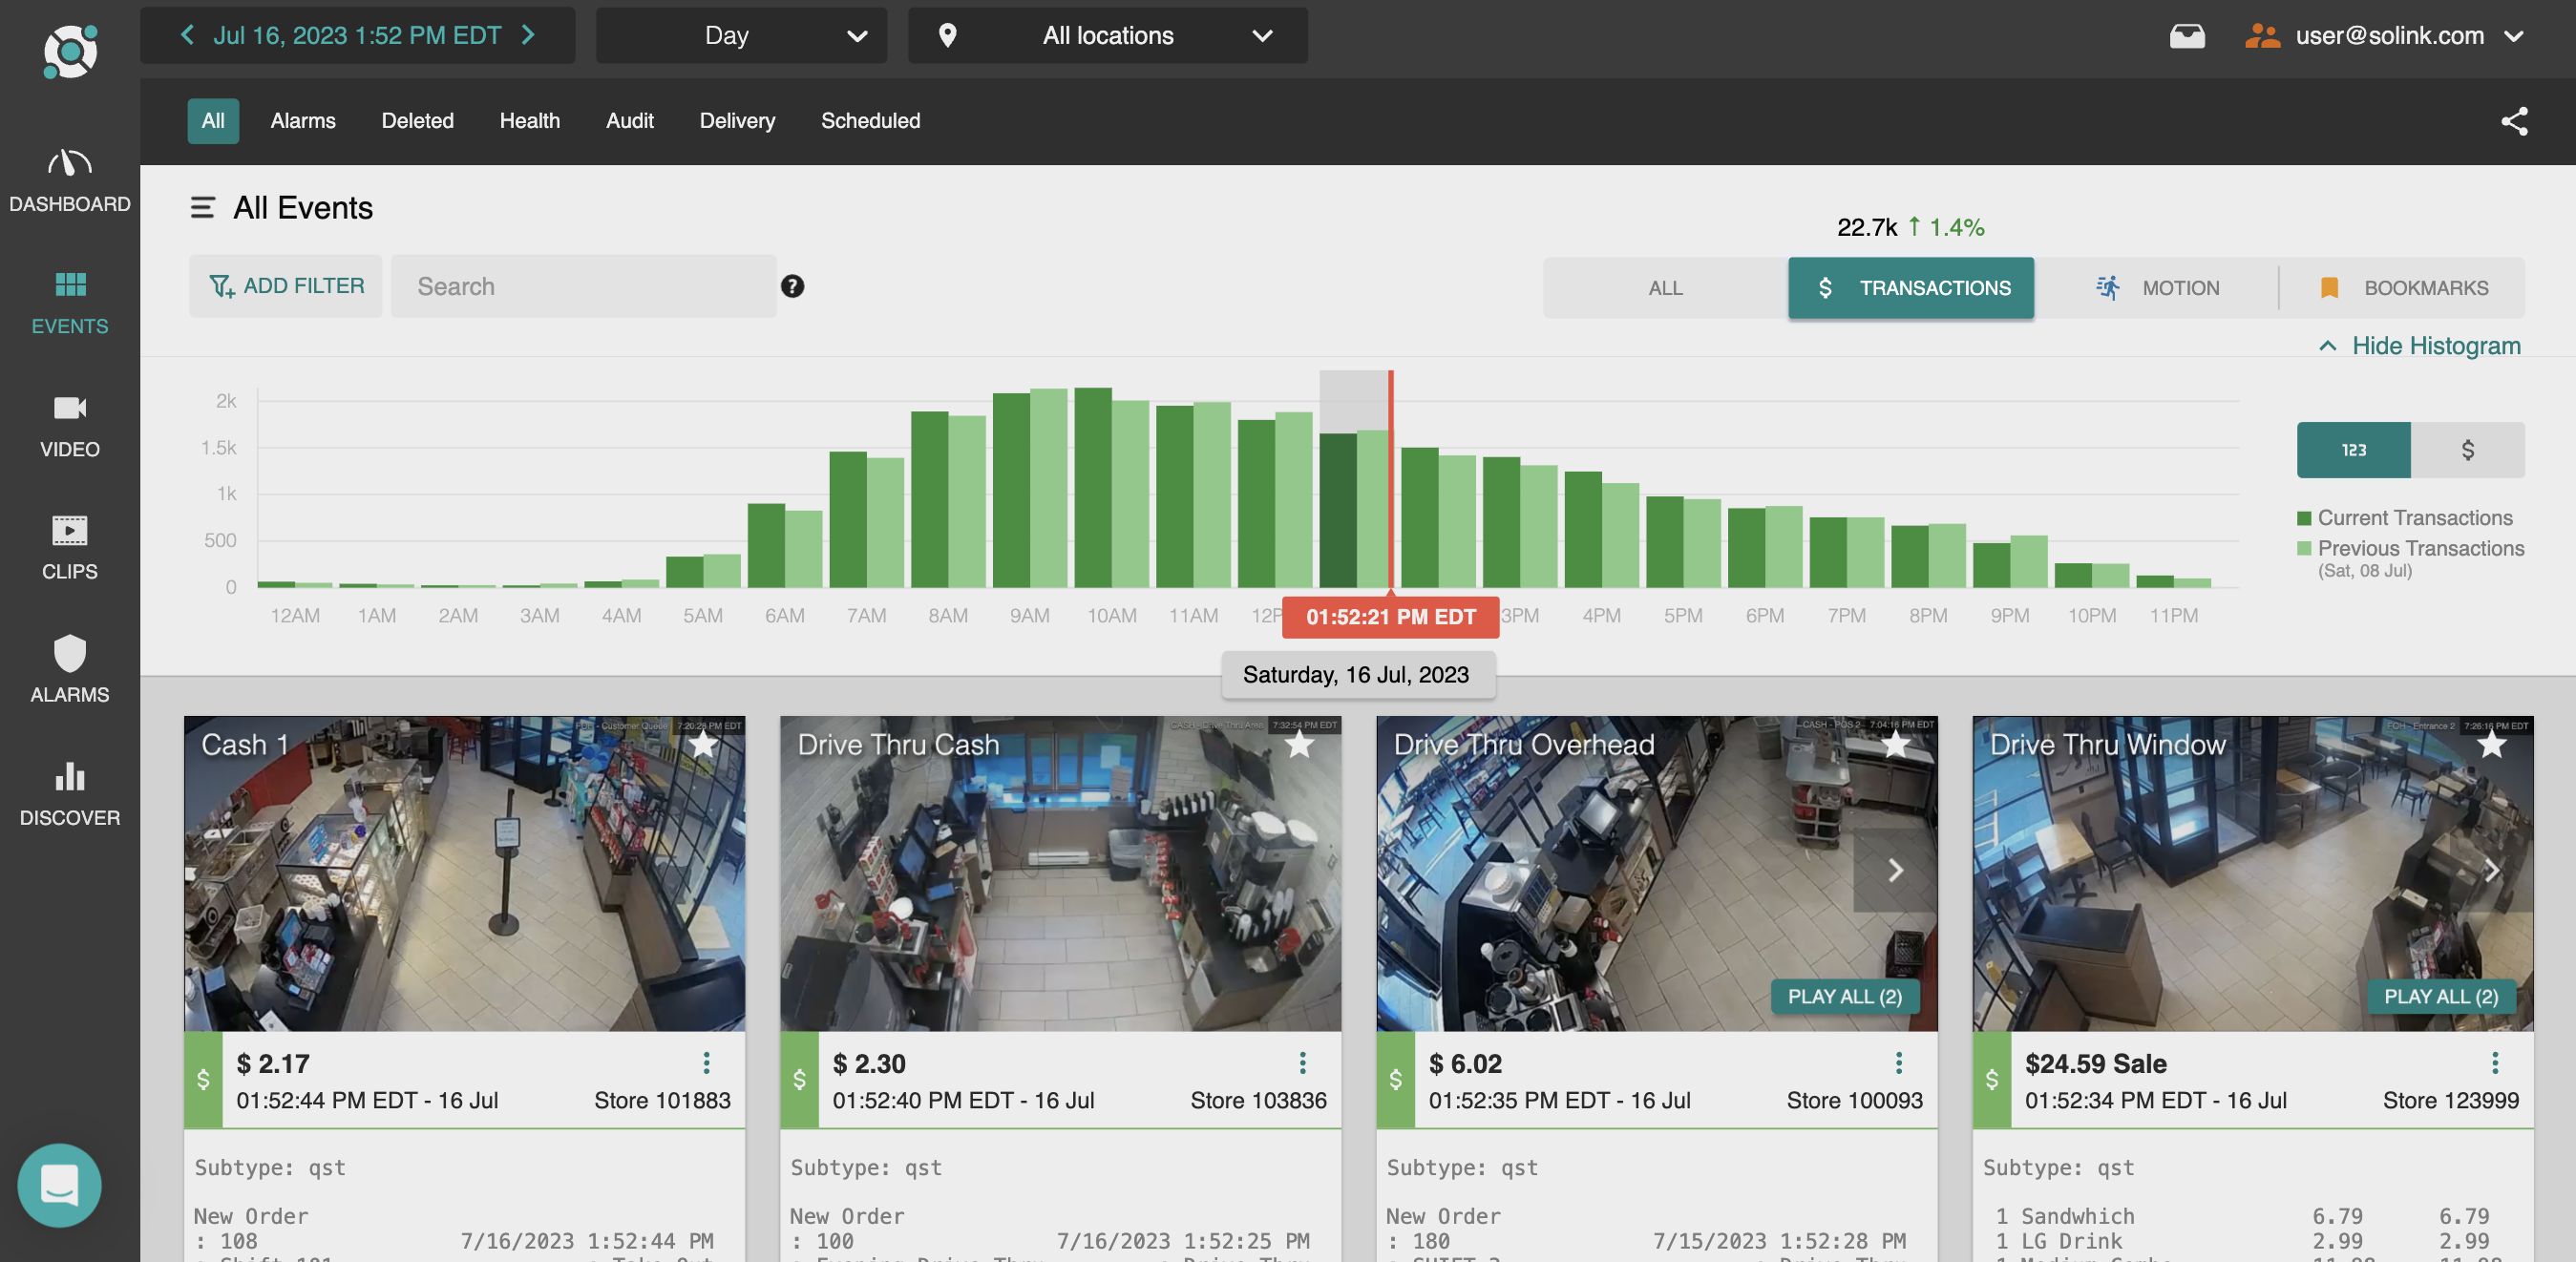
Task: Switch to the Health tab
Action: (x=529, y=120)
